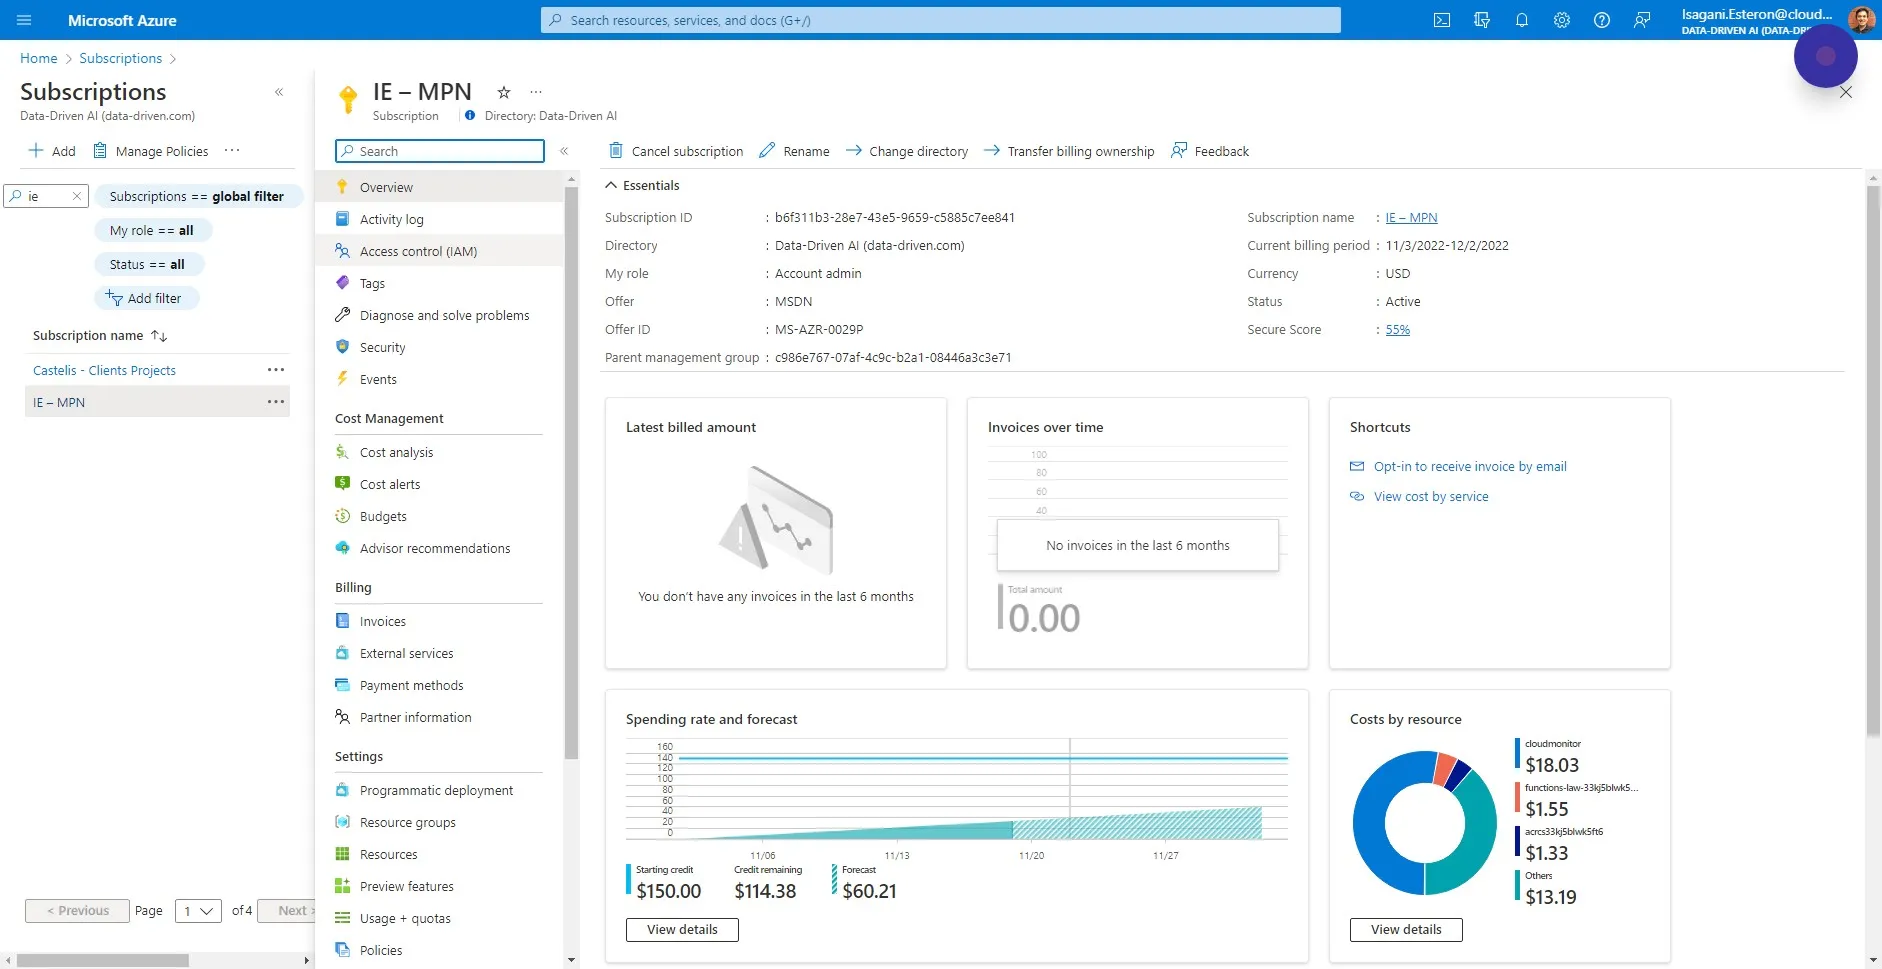Open the notifications bell

(1522, 20)
